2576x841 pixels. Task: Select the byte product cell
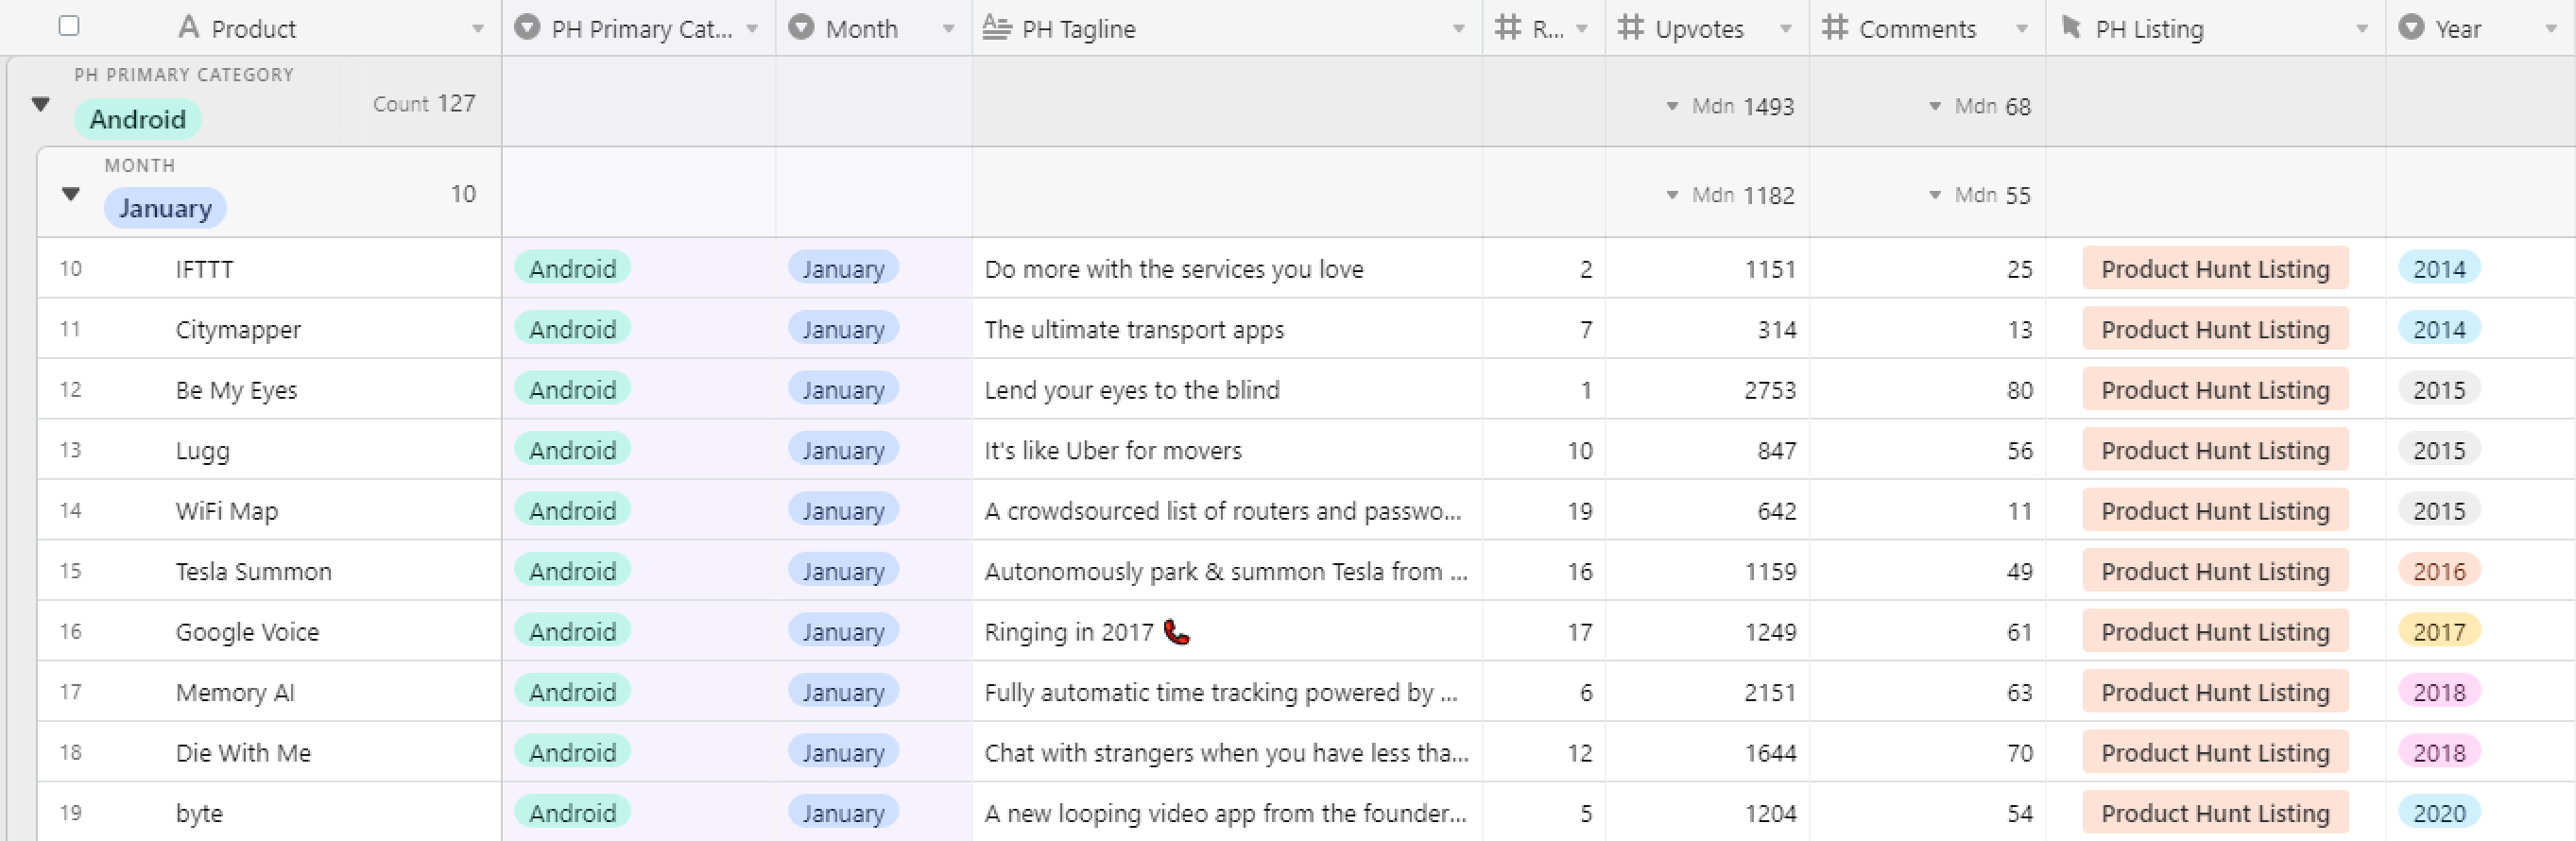point(269,813)
